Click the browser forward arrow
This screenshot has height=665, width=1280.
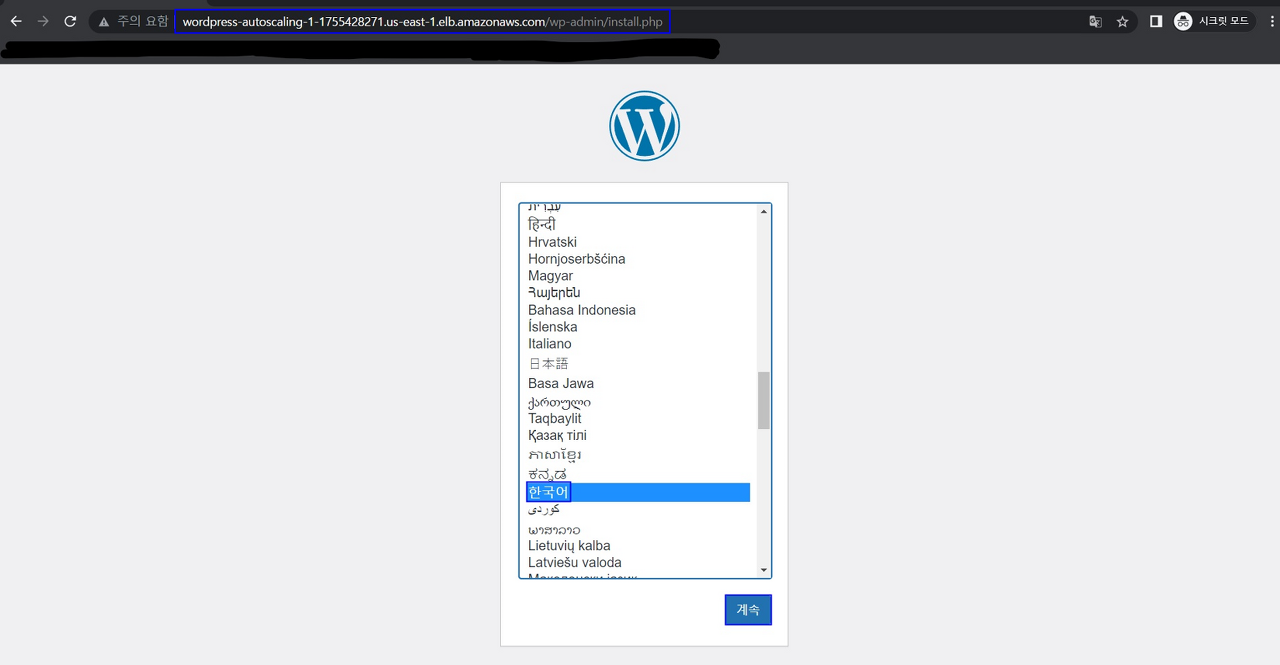(x=43, y=21)
